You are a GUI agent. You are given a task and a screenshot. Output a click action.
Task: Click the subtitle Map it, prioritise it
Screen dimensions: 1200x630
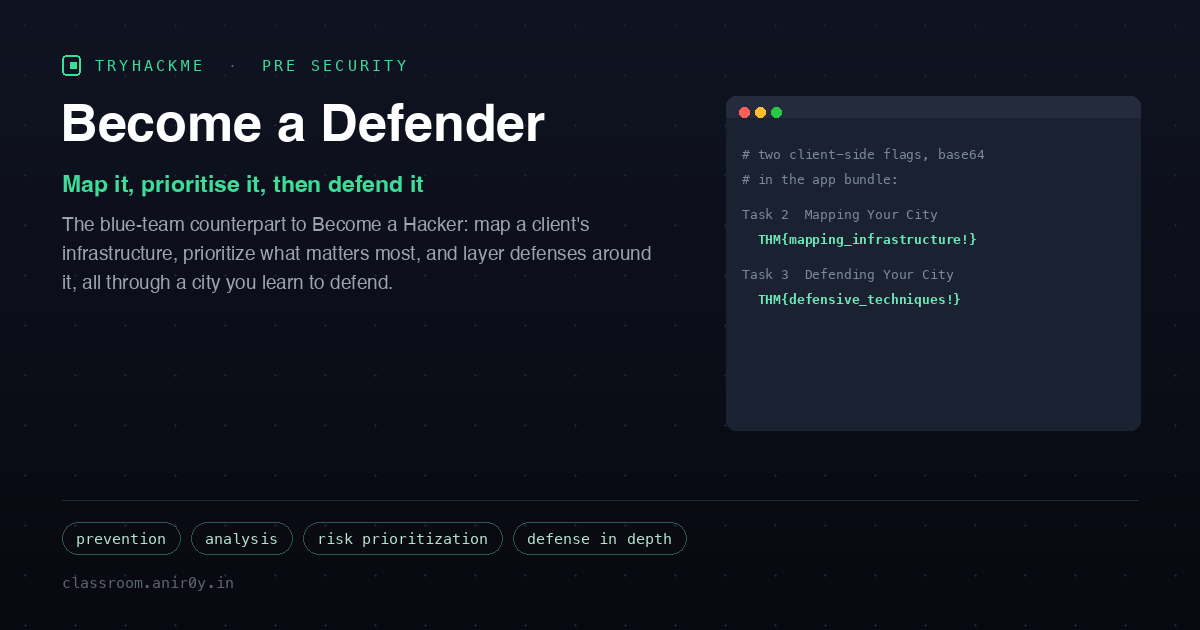click(243, 184)
